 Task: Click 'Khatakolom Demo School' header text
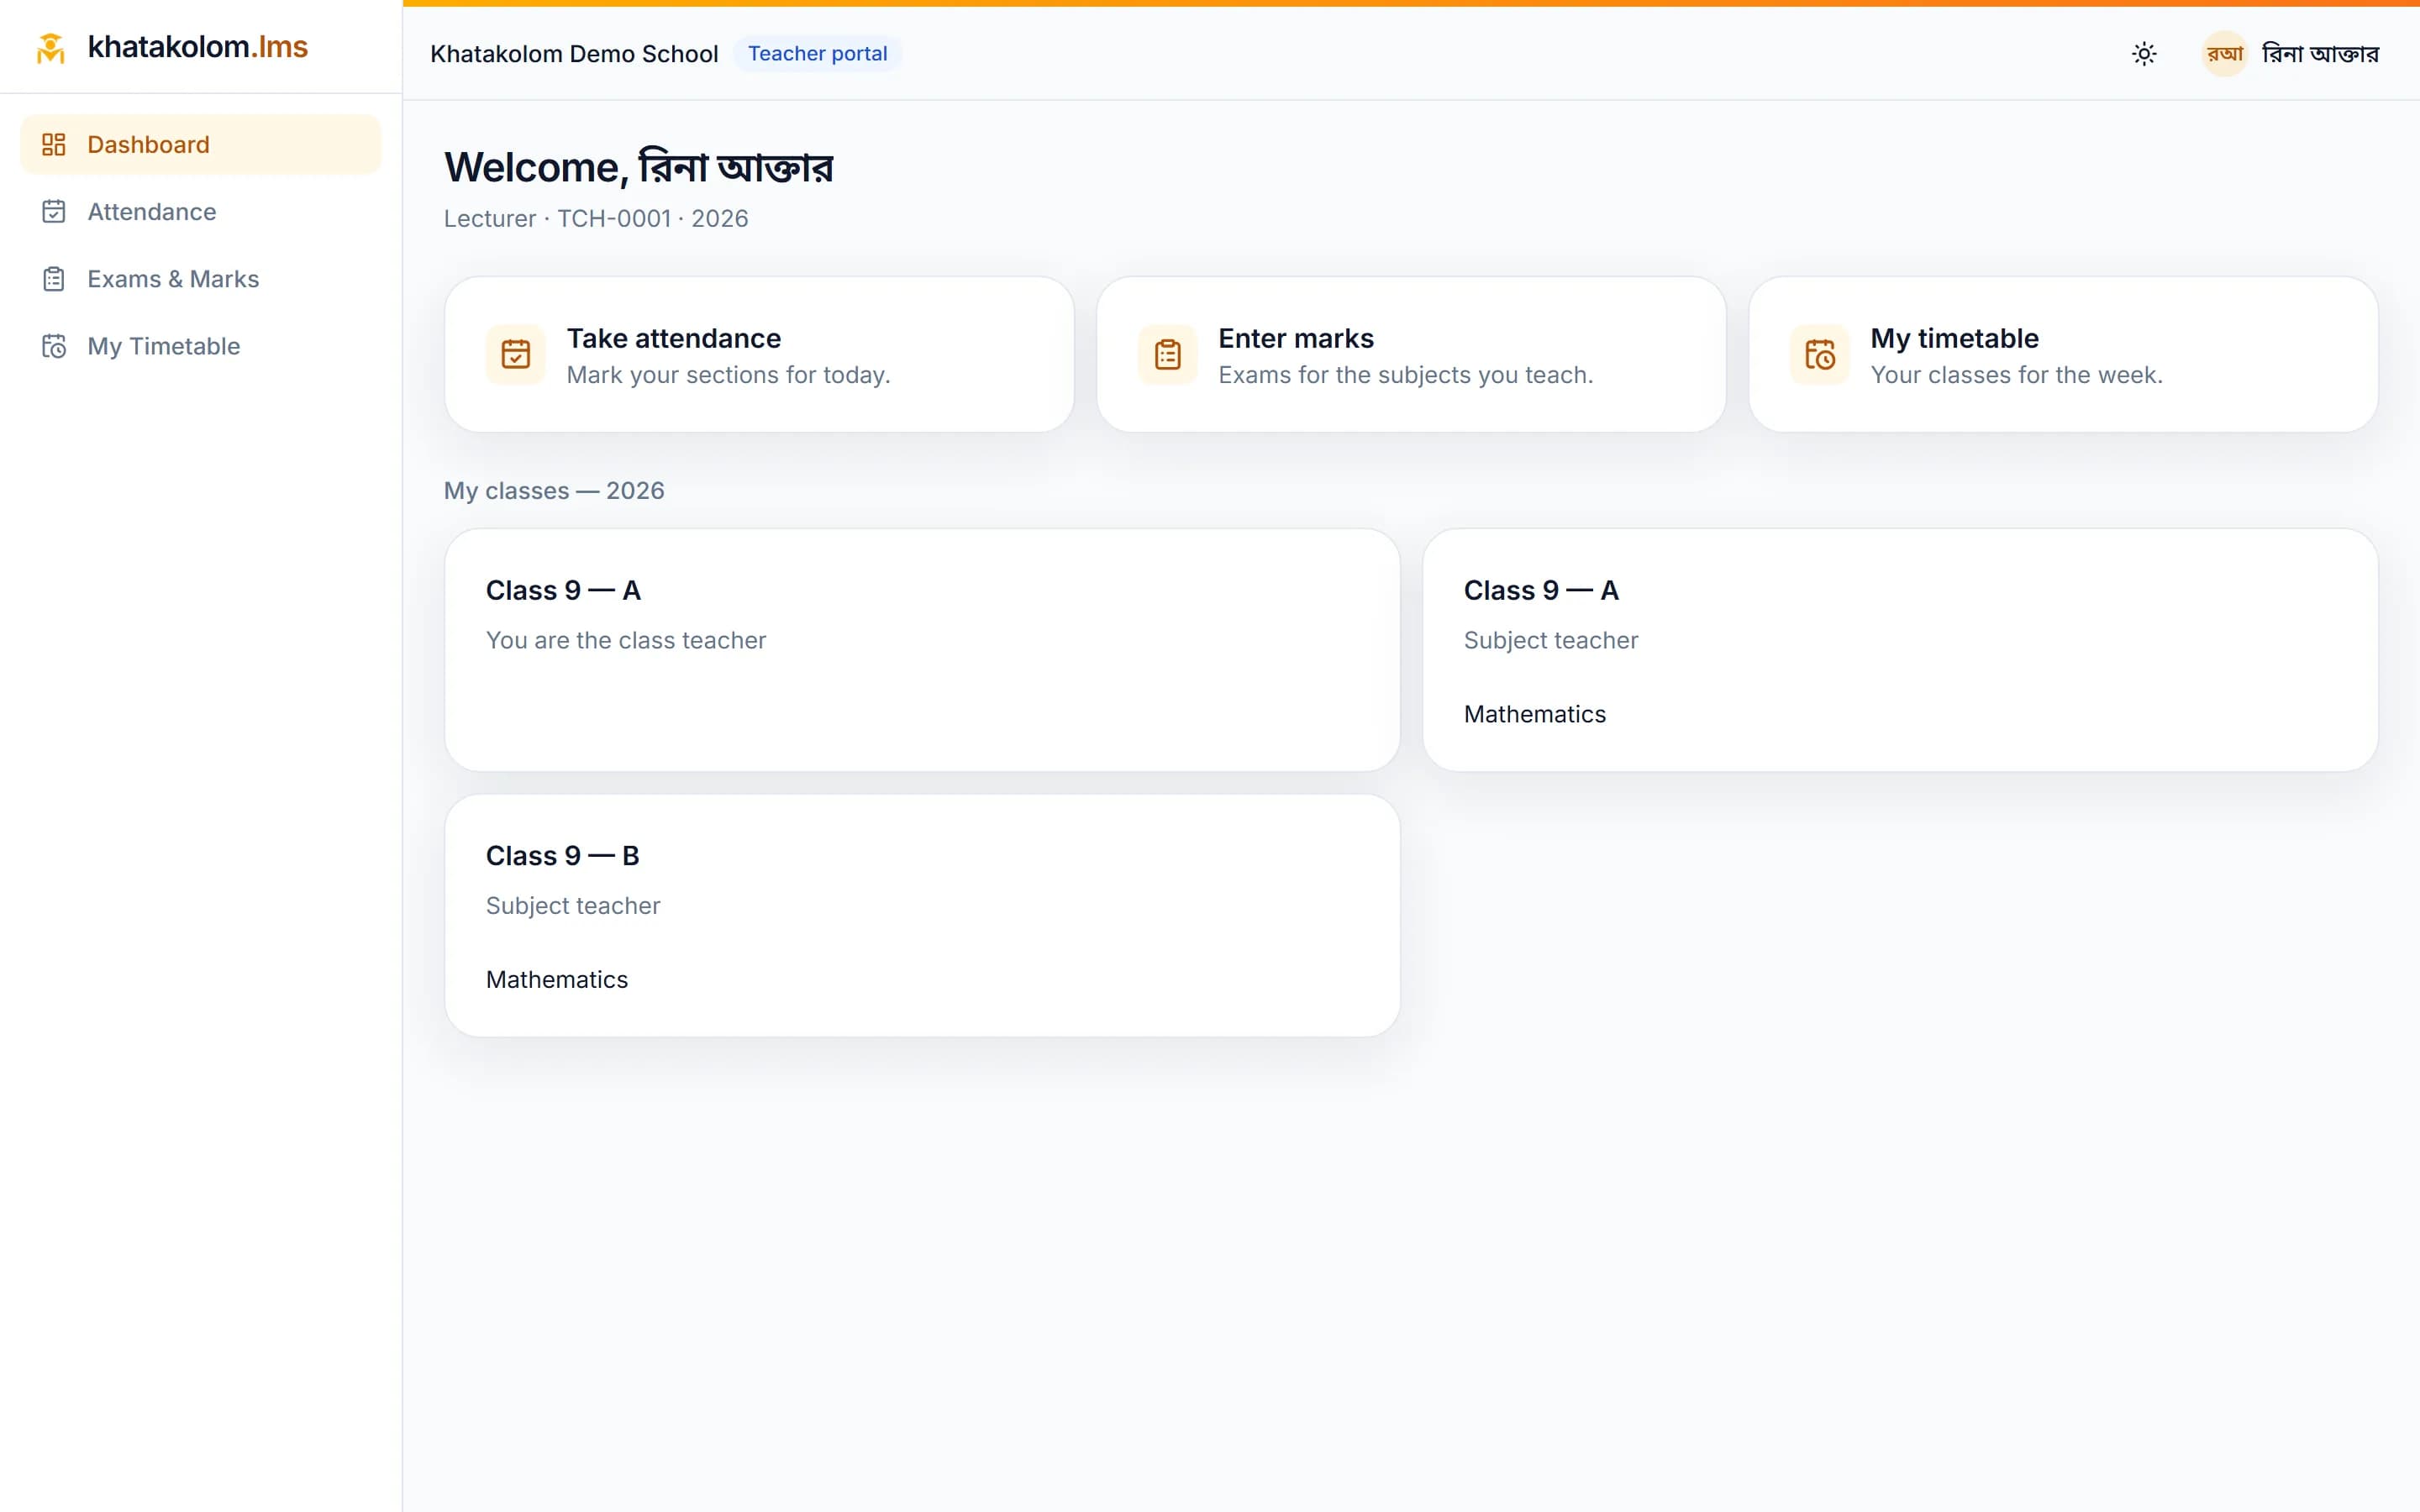click(574, 54)
